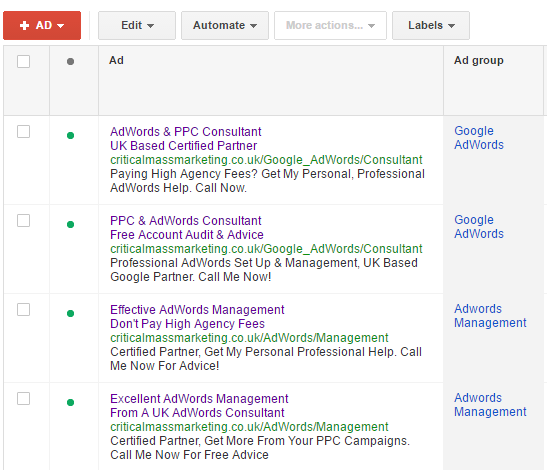Screen dimensions: 547x470
Task: Select checkbox for PPC & AdWords Consultant ad
Action: point(23,221)
